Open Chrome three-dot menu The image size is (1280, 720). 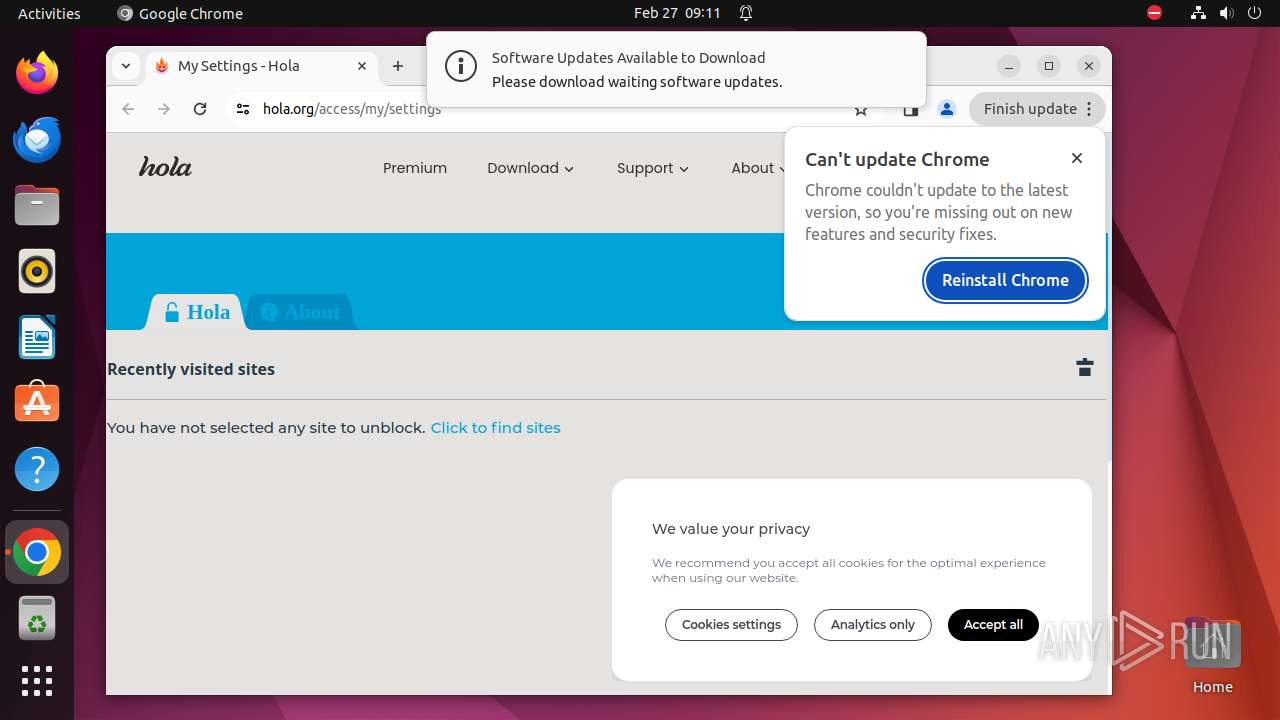tap(1089, 109)
